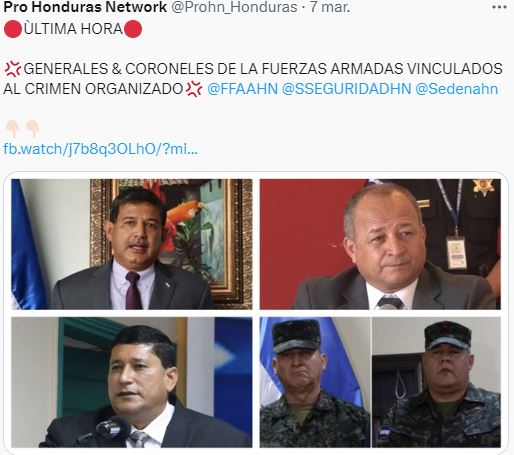Screen dimensions: 514x455
Task: Follow the fb.watch video link
Action: tap(100, 149)
